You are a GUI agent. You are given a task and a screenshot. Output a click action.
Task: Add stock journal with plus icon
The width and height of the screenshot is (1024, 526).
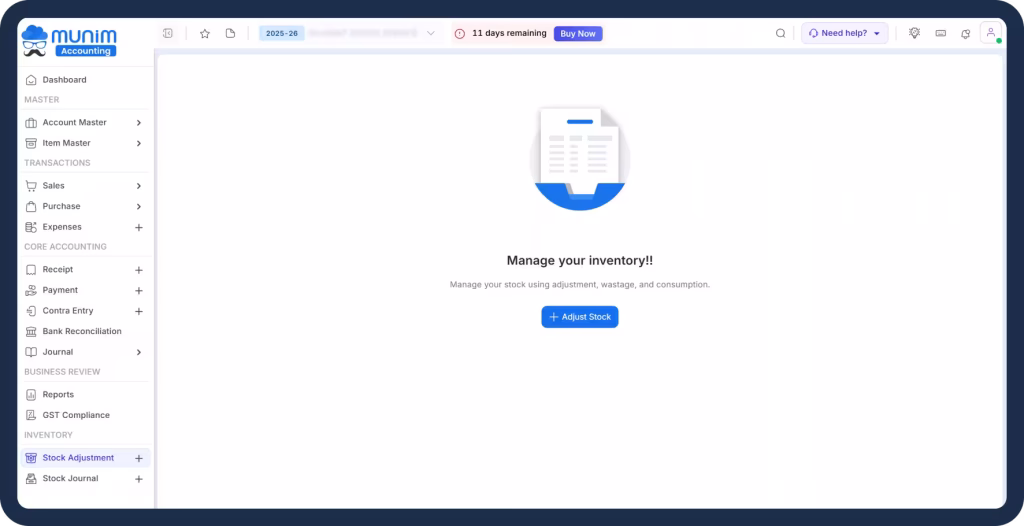pyautogui.click(x=138, y=479)
